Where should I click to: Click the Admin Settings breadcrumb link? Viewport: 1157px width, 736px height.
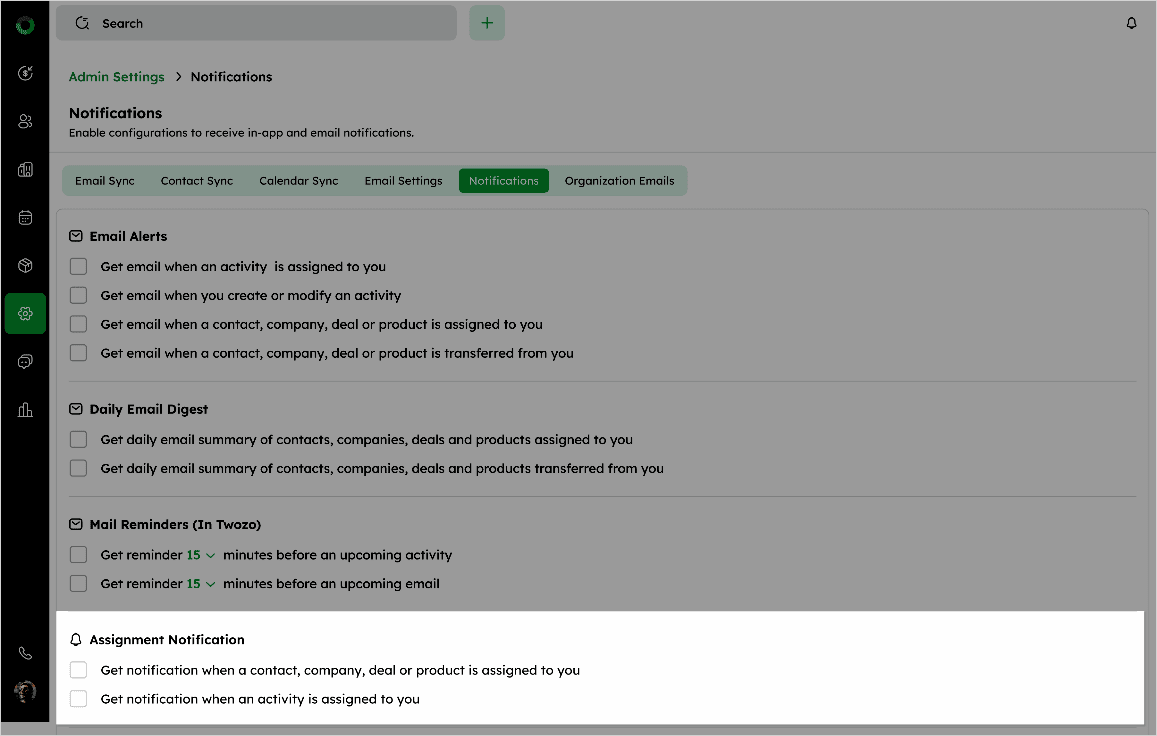pyautogui.click(x=116, y=77)
